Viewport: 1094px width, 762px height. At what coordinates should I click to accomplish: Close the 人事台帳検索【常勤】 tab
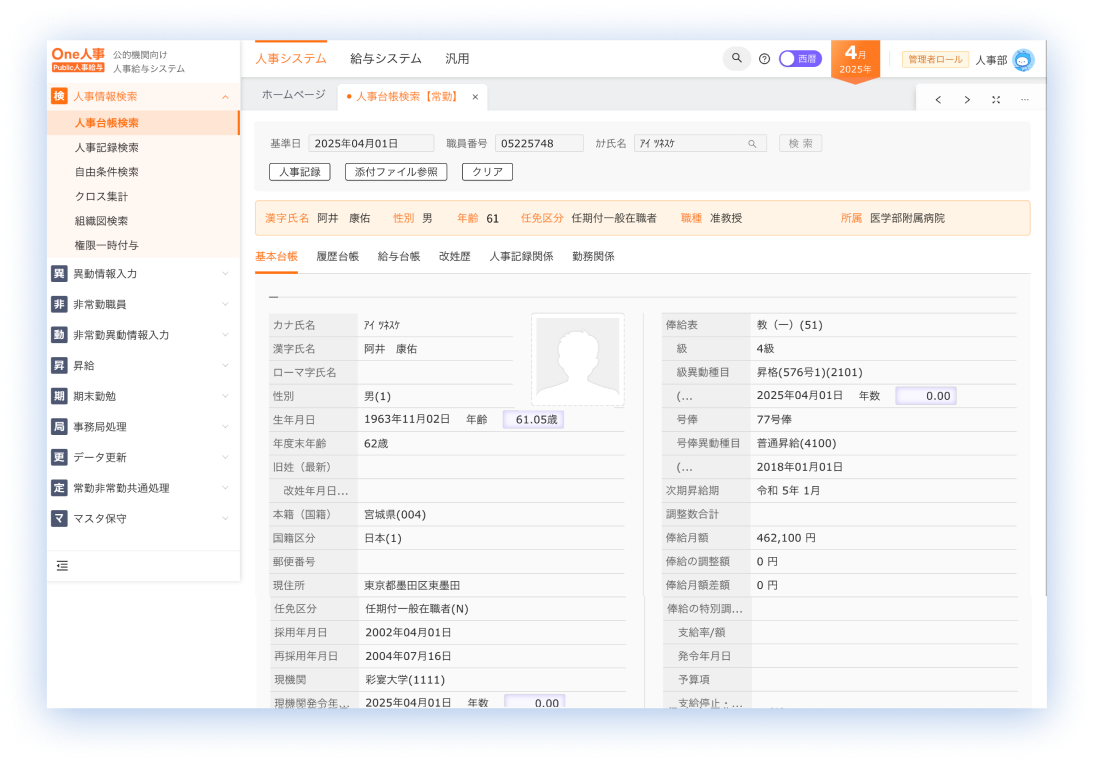(475, 97)
